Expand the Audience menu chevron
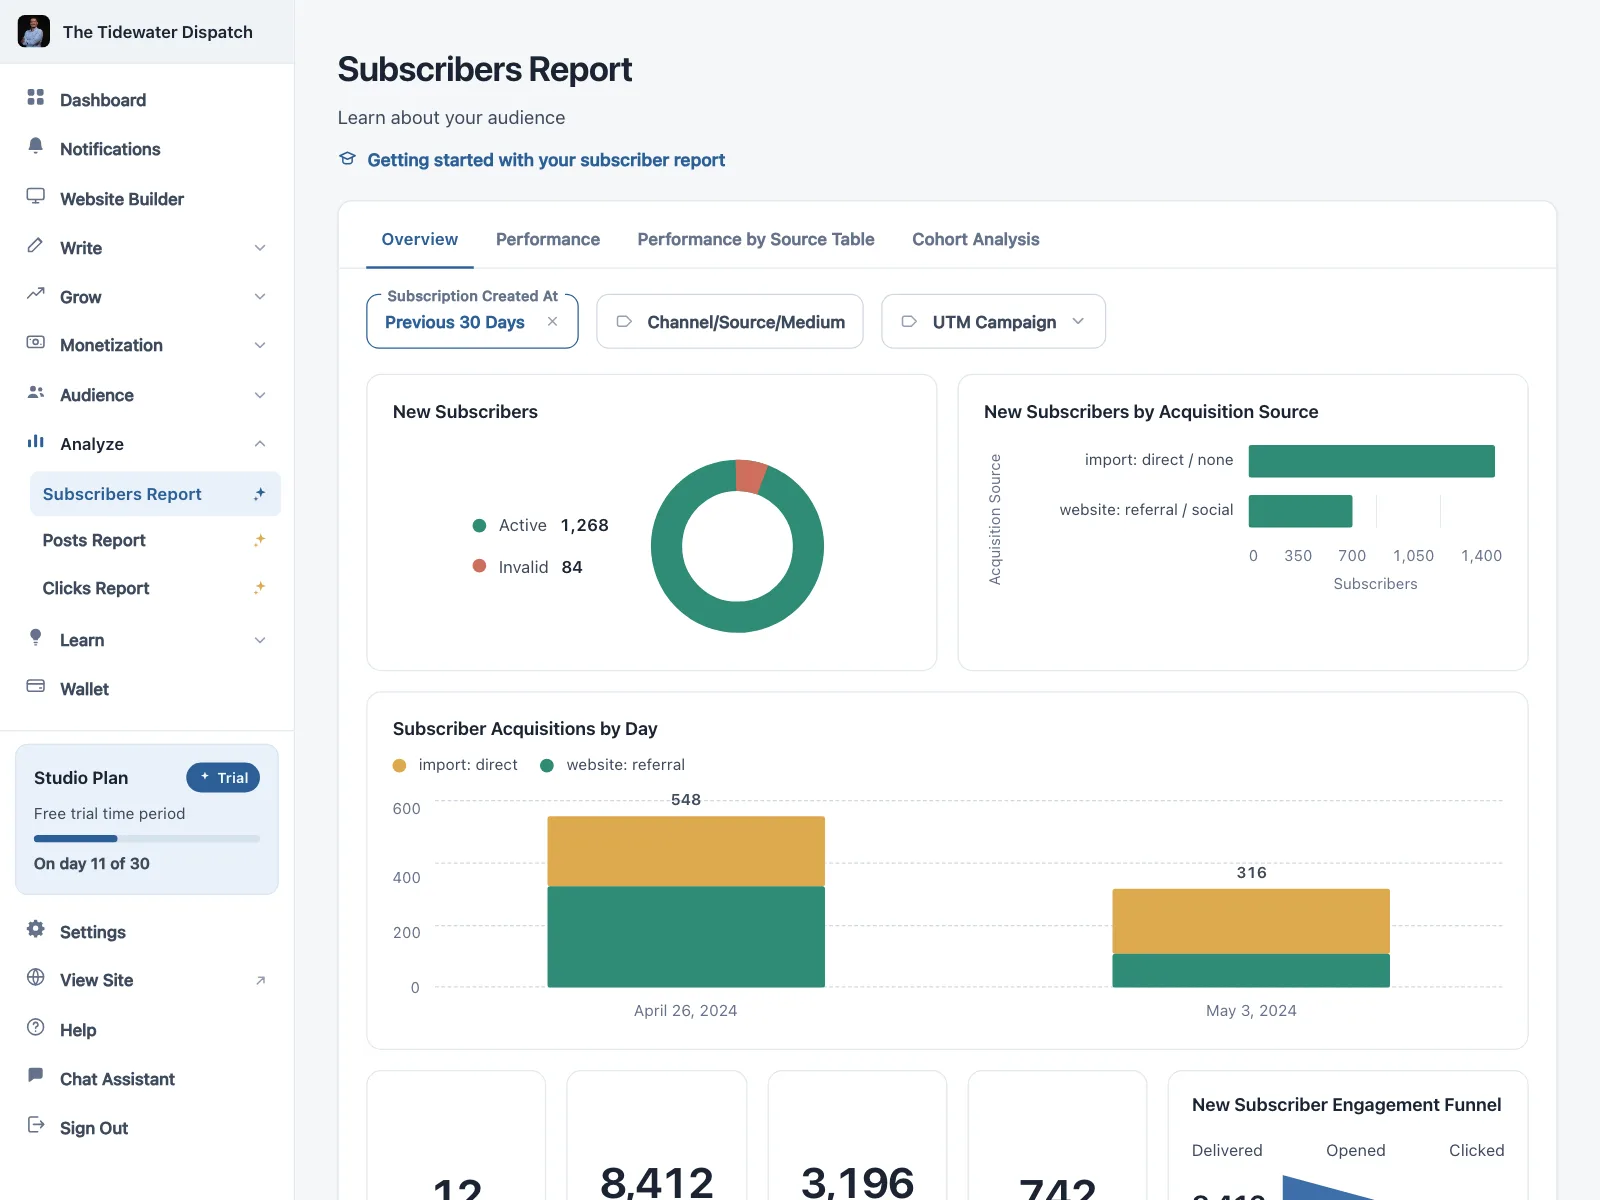Screen dimensions: 1600x1200 coord(260,395)
